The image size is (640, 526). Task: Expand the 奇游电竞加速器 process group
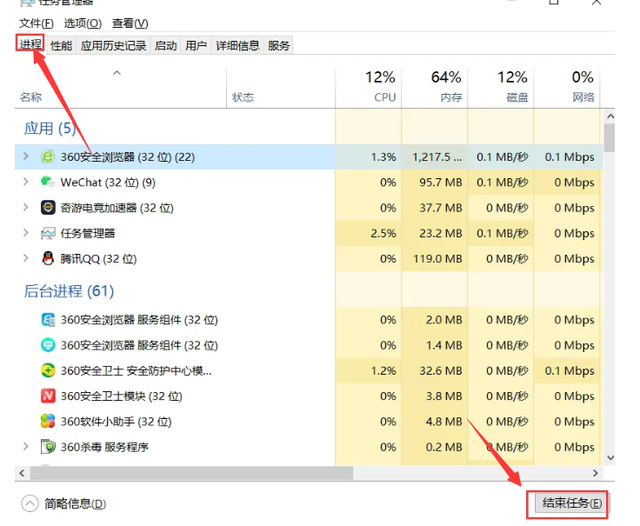[26, 207]
